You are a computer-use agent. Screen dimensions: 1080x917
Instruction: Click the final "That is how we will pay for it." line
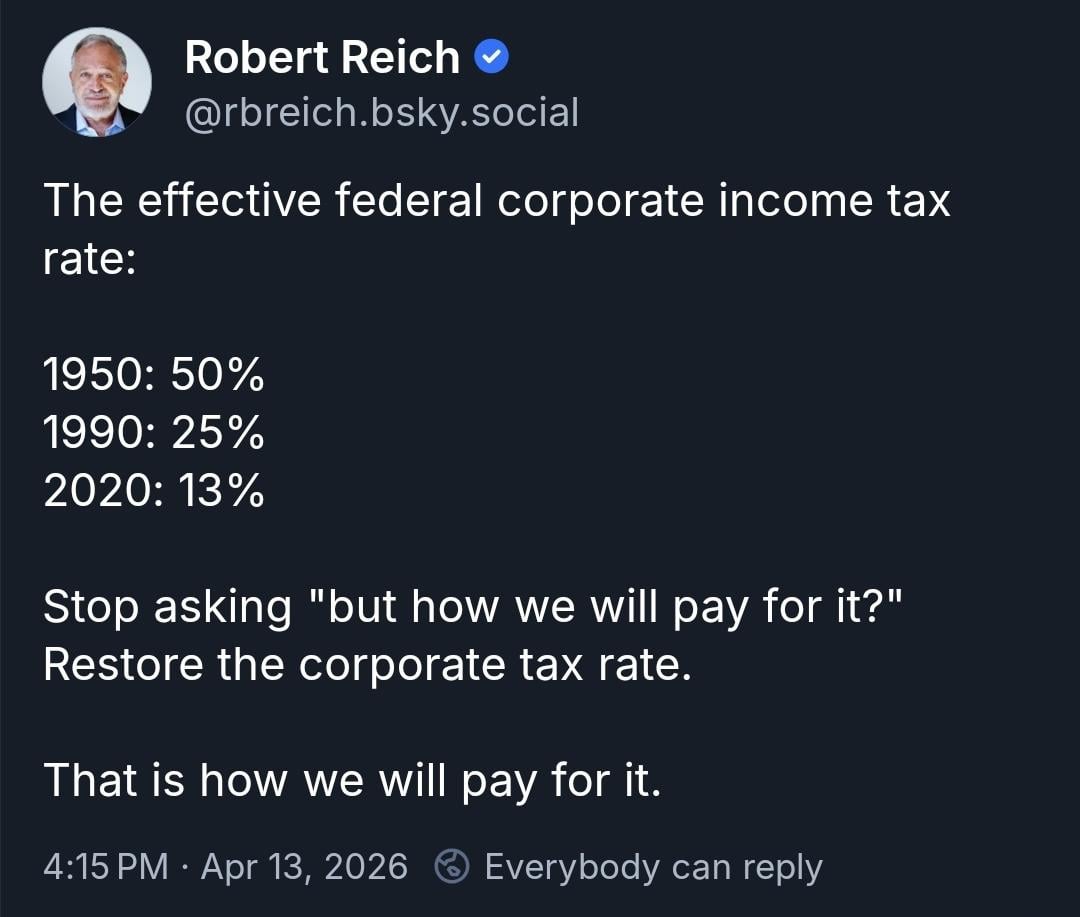coord(352,780)
